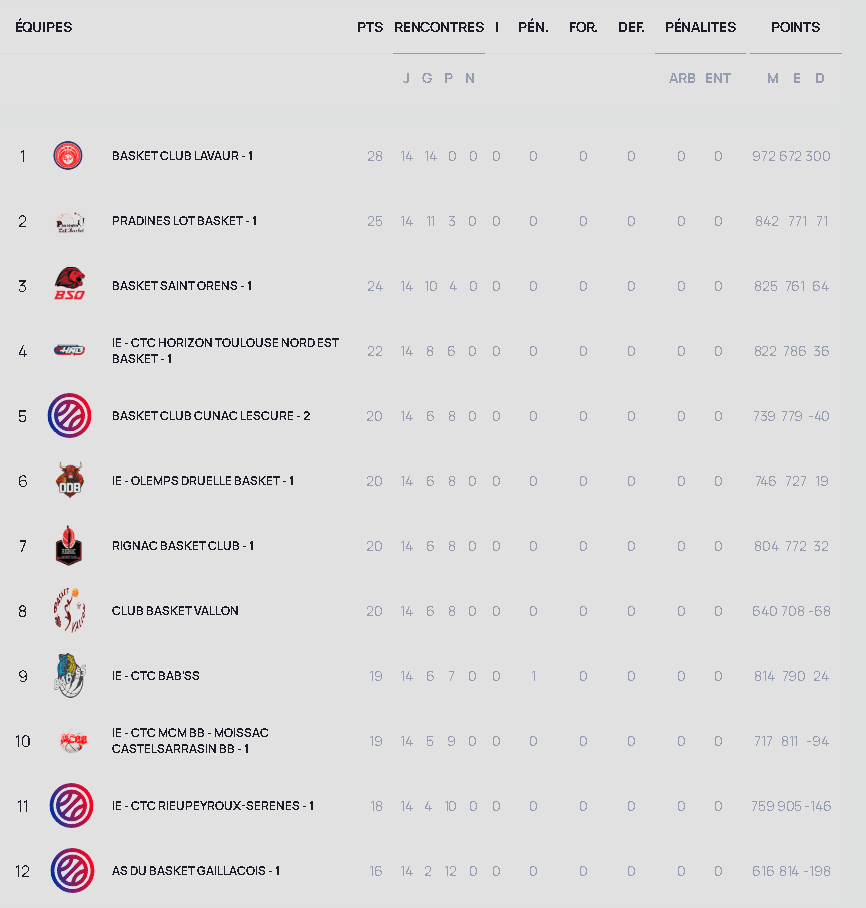Click the CTC BAB'SS team logo

69,676
